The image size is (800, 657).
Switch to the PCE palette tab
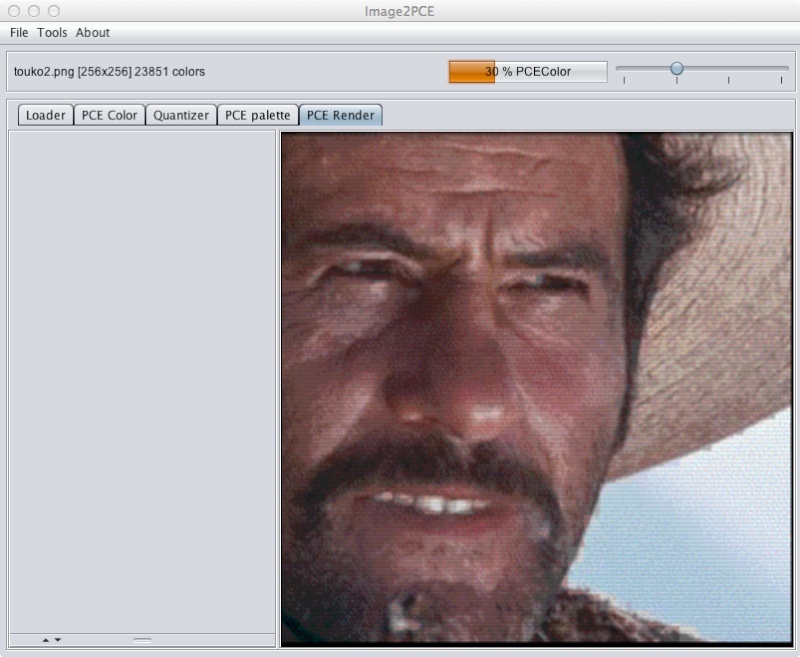[x=258, y=115]
